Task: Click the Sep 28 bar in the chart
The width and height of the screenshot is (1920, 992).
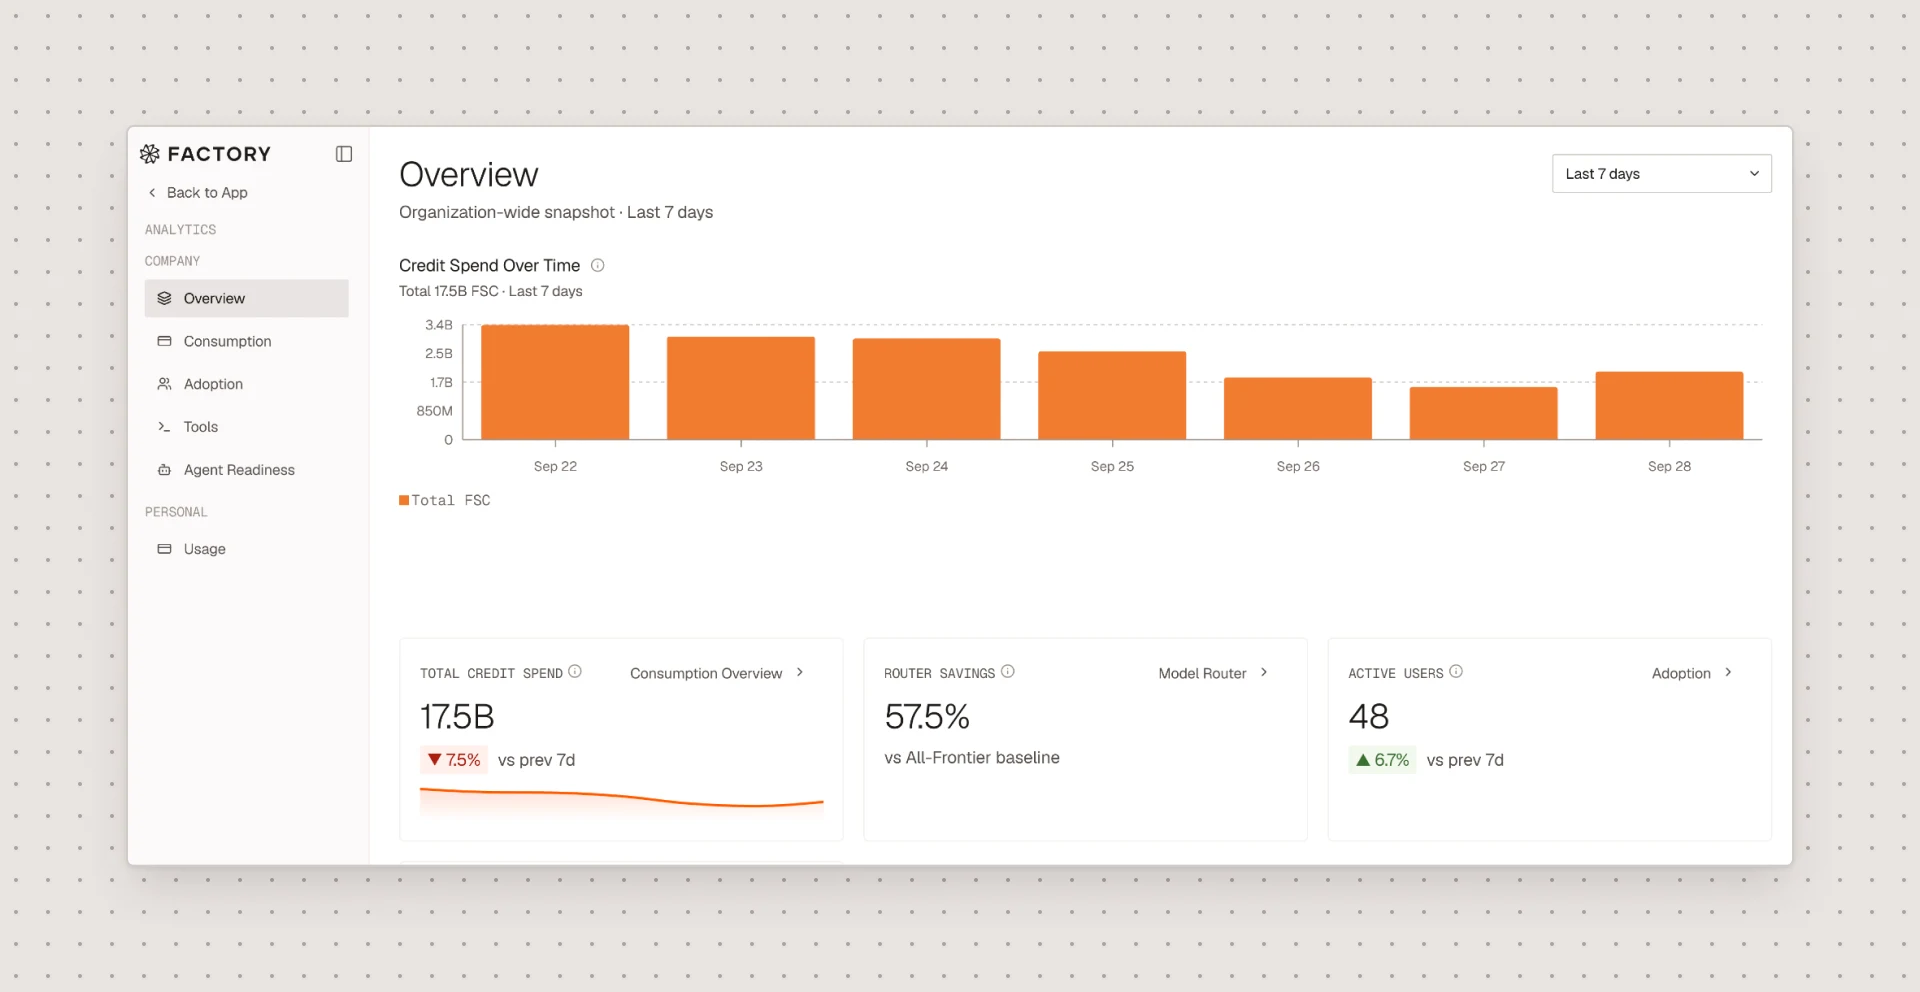Action: pyautogui.click(x=1669, y=406)
